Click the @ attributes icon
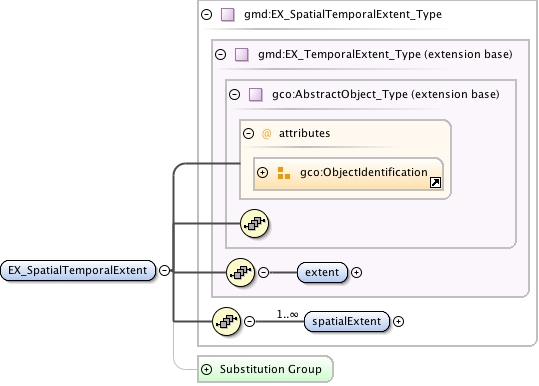Image resolution: width=539 pixels, height=386 pixels. point(266,134)
